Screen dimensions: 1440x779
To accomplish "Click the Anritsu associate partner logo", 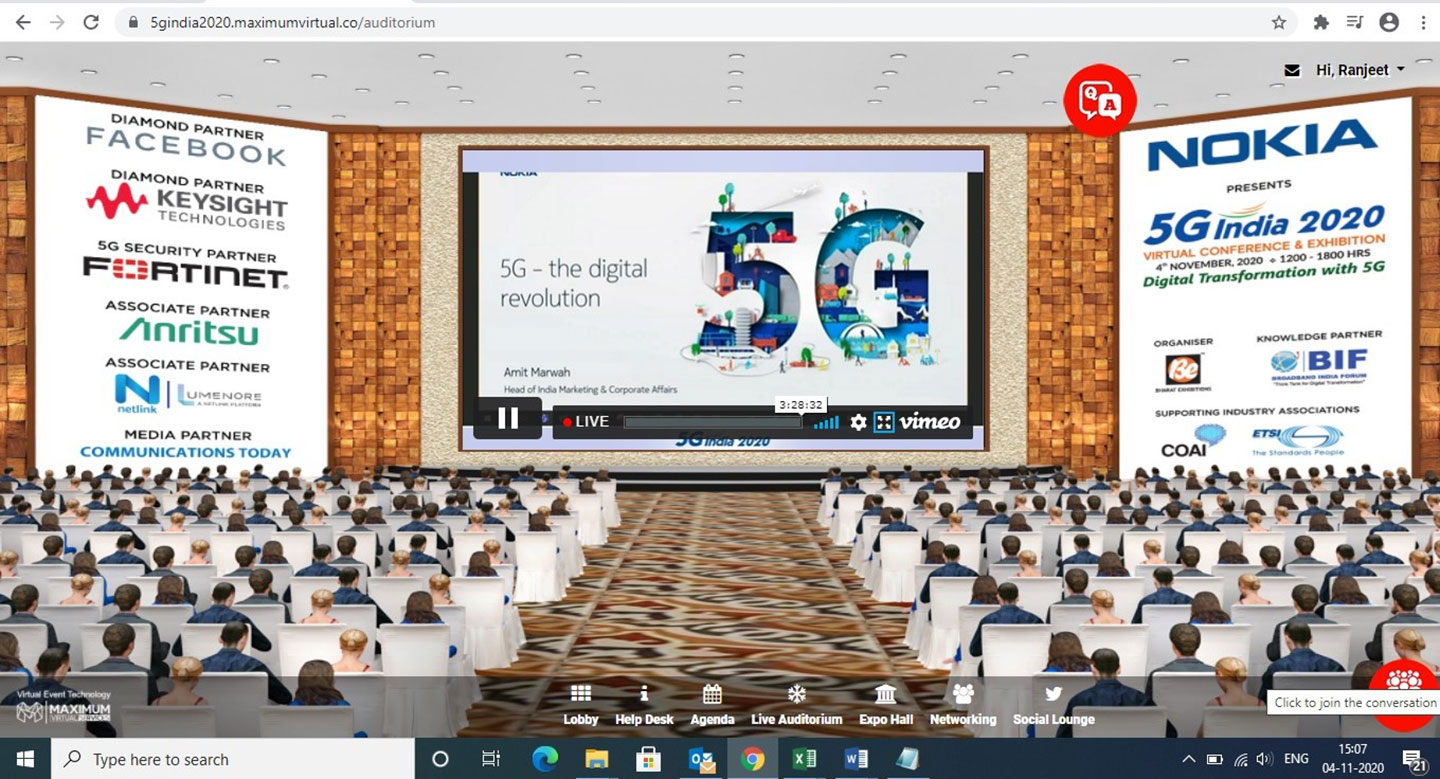I will pyautogui.click(x=189, y=330).
